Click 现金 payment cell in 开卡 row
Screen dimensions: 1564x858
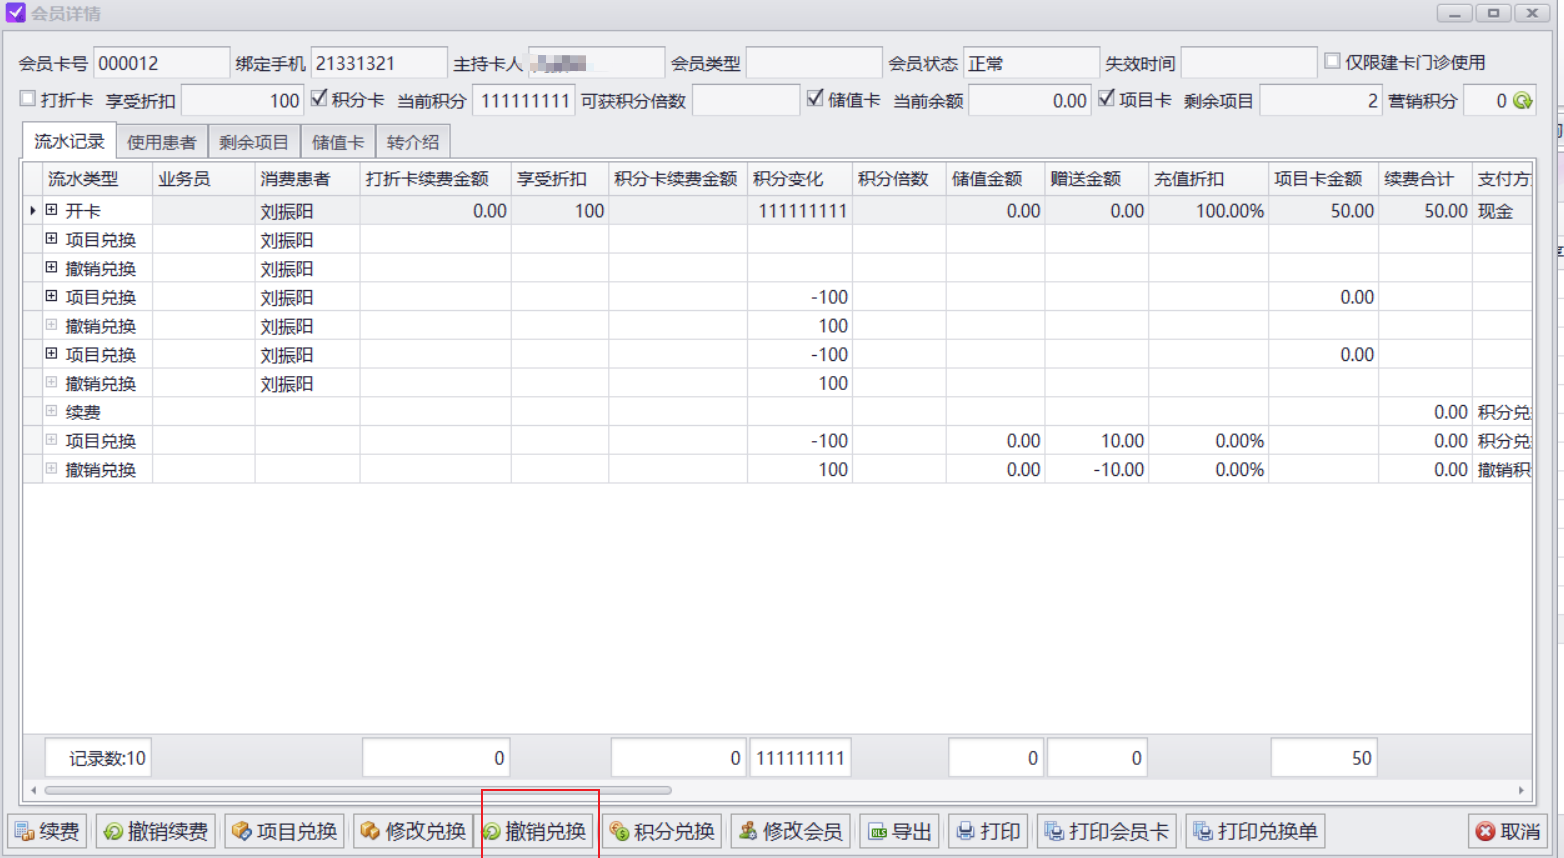point(1502,211)
